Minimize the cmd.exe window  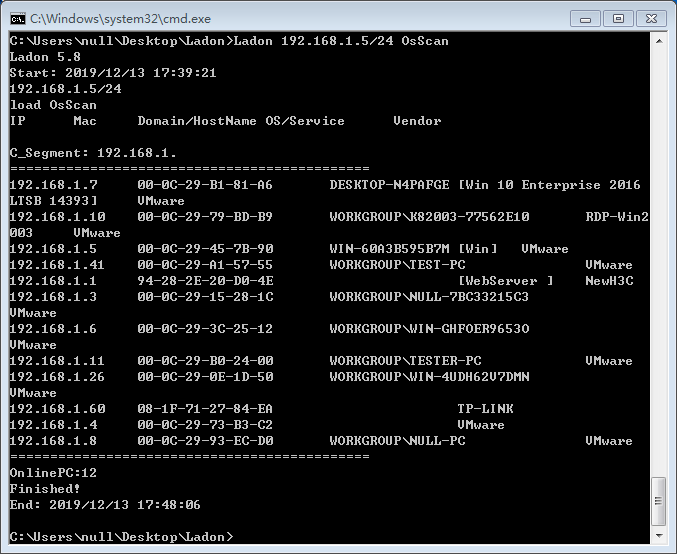(585, 19)
